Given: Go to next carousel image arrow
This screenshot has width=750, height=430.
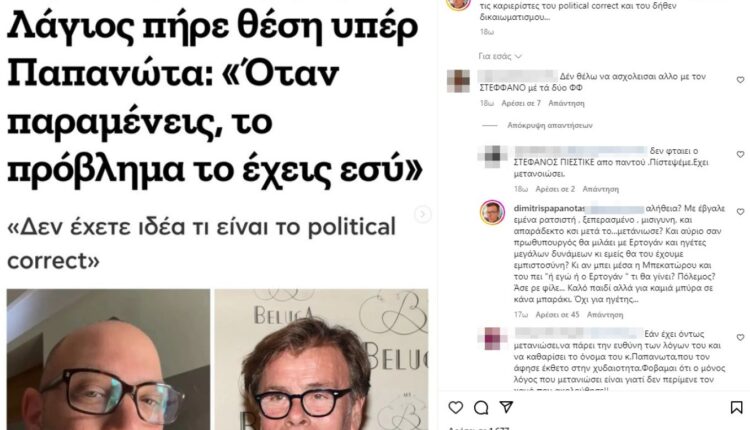Looking at the screenshot, I should coord(422,214).
